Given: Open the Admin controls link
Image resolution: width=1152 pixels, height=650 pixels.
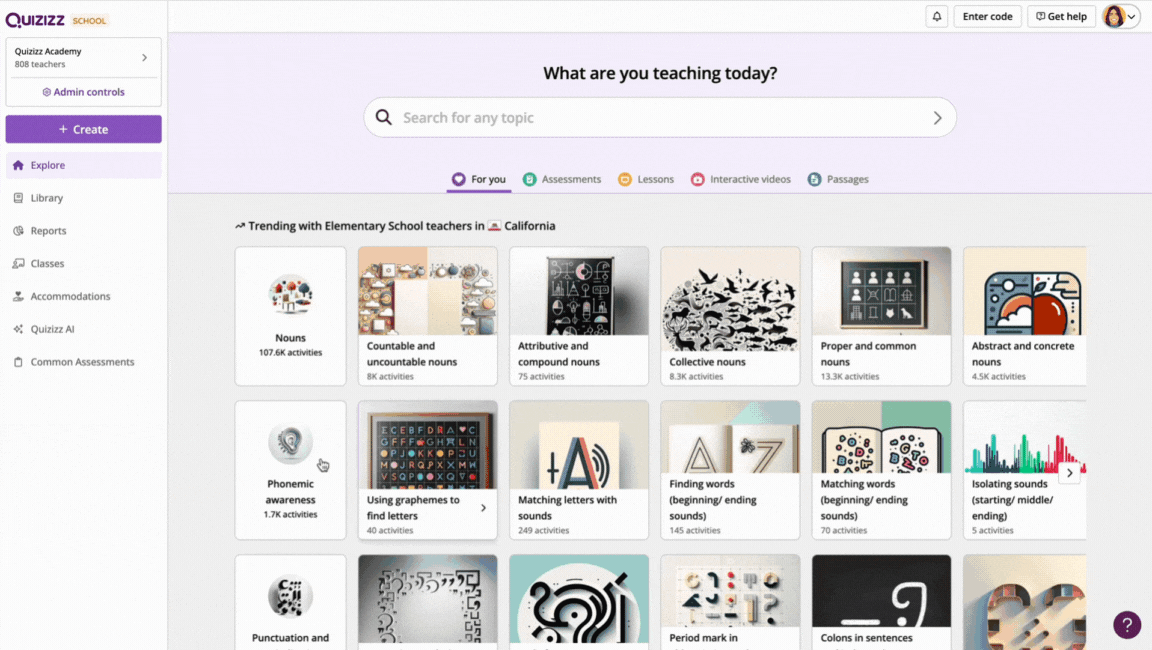Looking at the screenshot, I should pos(83,92).
